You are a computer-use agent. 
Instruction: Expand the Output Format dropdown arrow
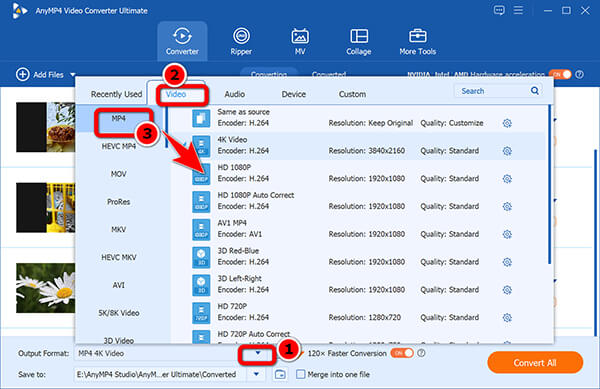(x=258, y=353)
